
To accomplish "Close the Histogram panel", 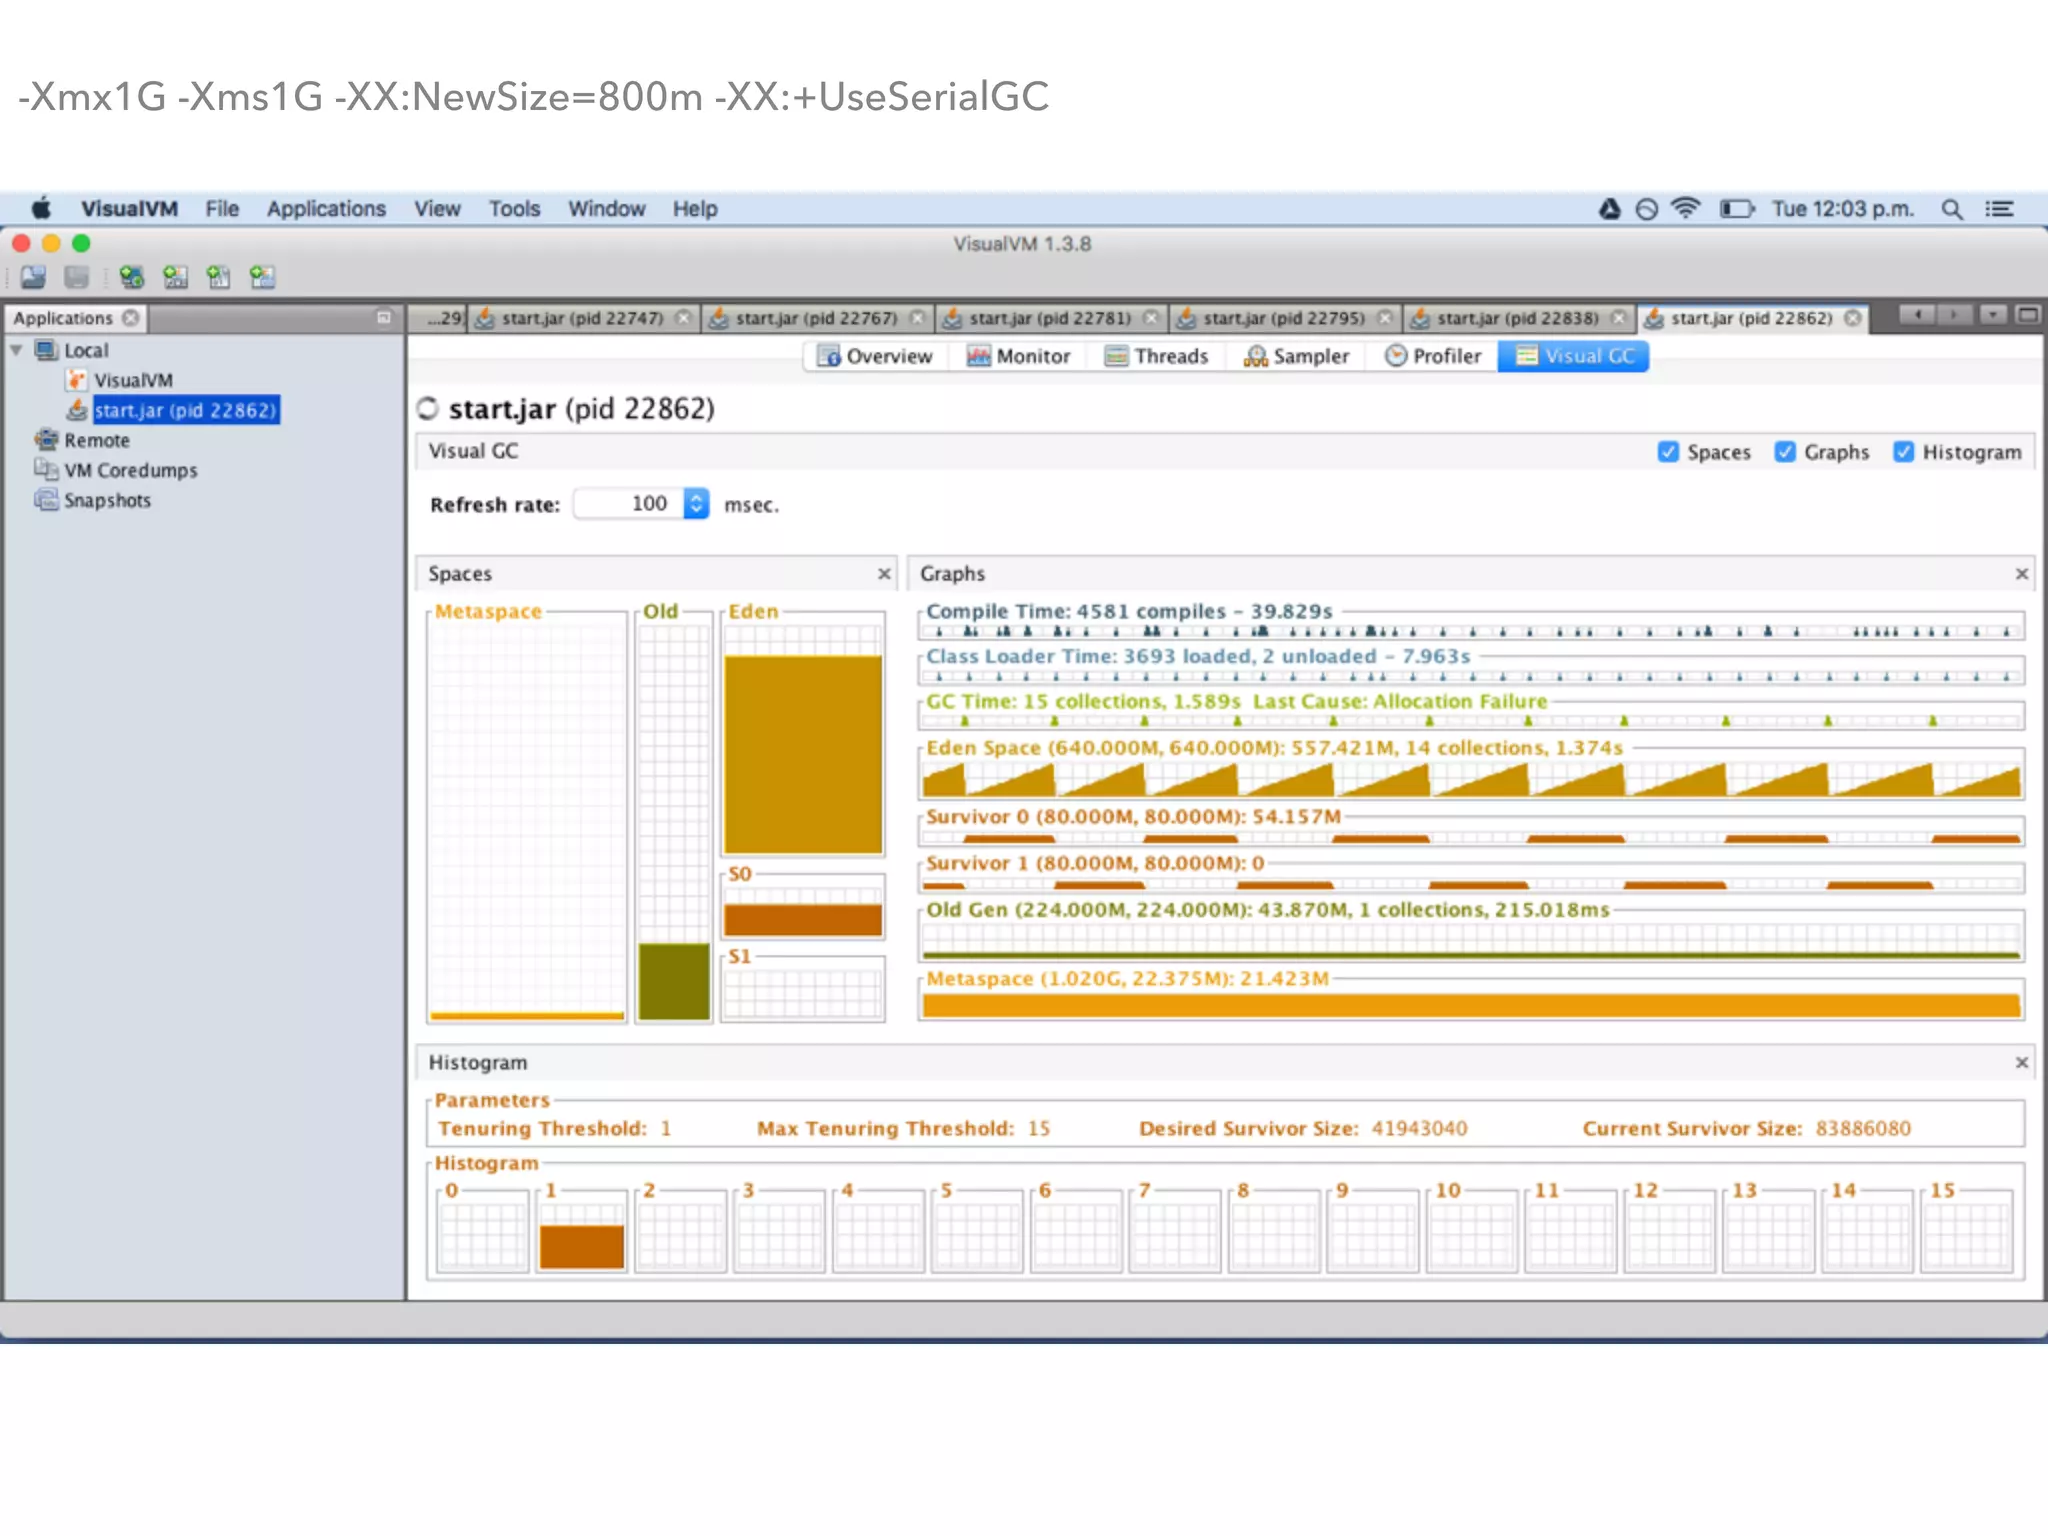I will click(x=2022, y=1062).
